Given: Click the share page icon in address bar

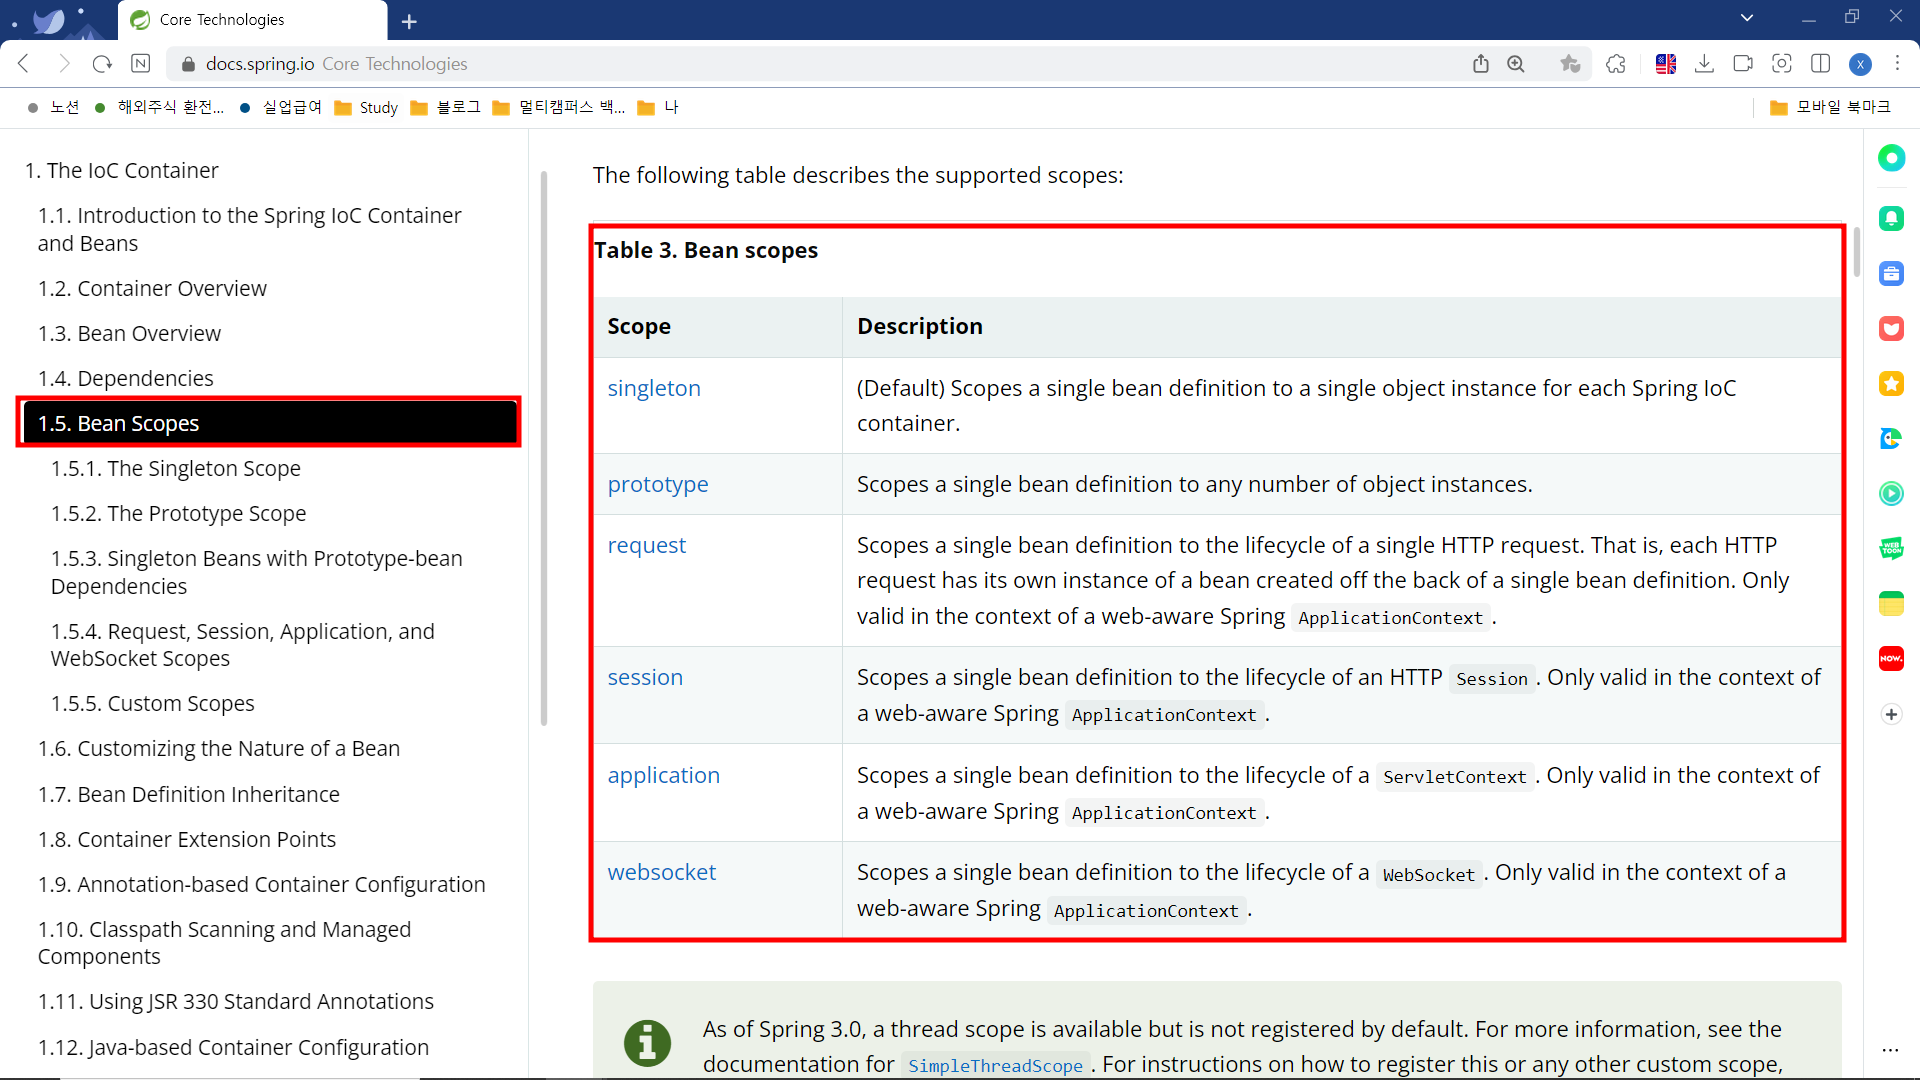Looking at the screenshot, I should click(1481, 64).
